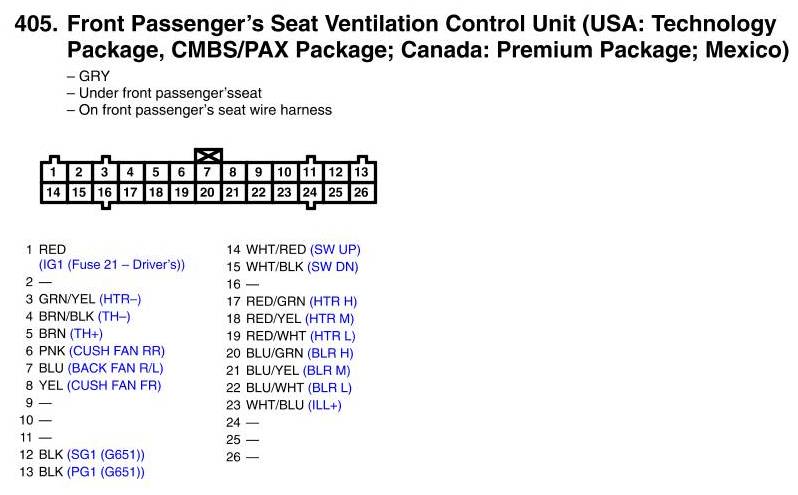Open the BLR L link
The height and width of the screenshot is (495, 798).
(x=332, y=387)
